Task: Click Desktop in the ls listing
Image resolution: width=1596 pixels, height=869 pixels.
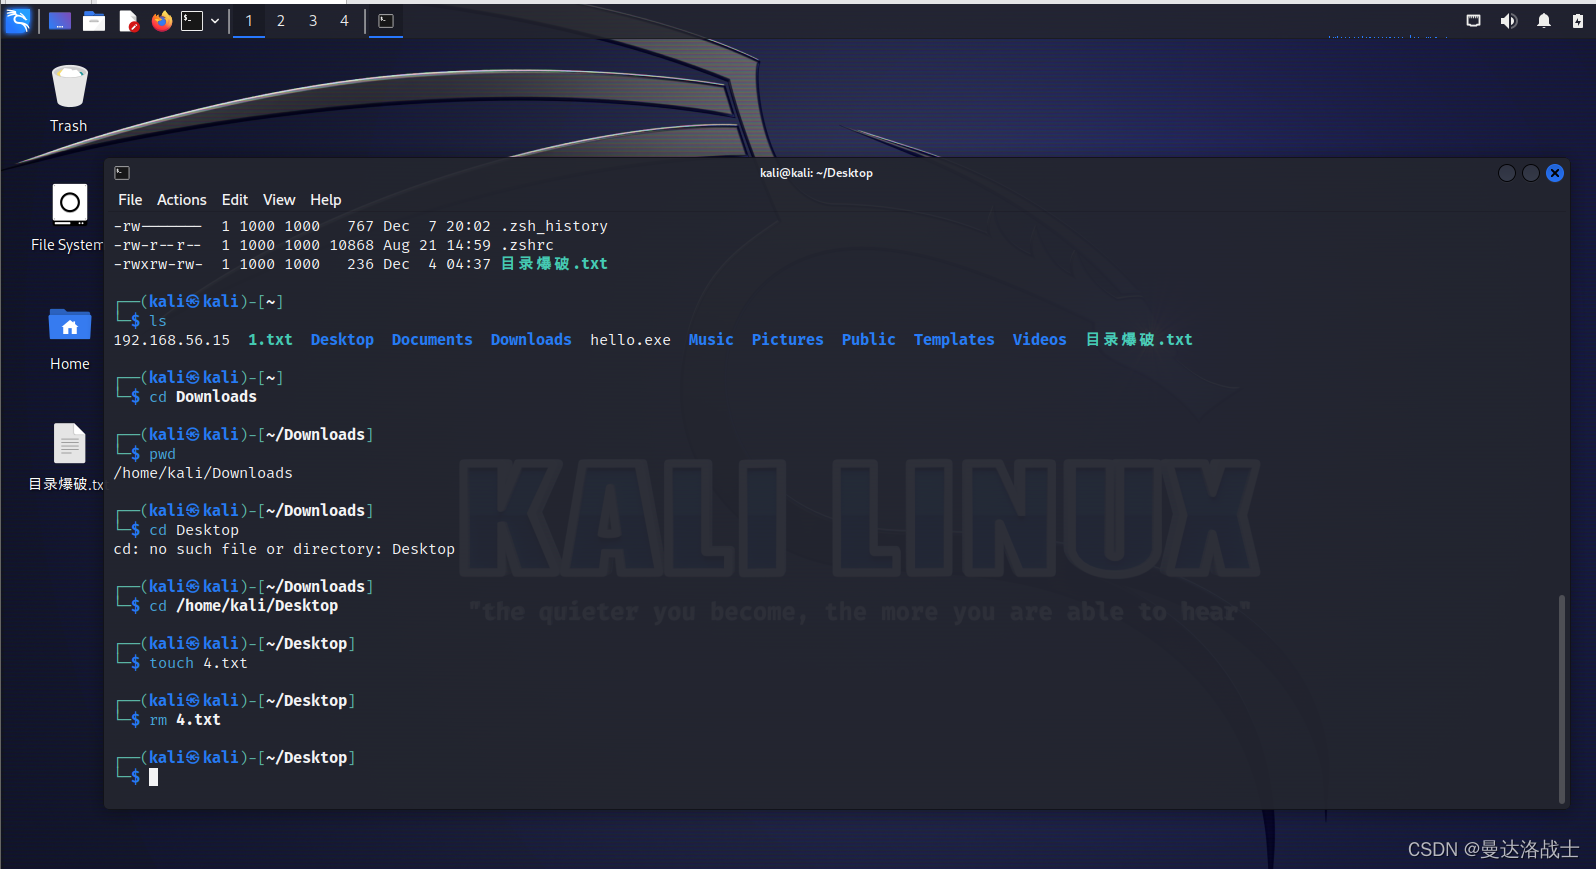Action: coord(342,340)
